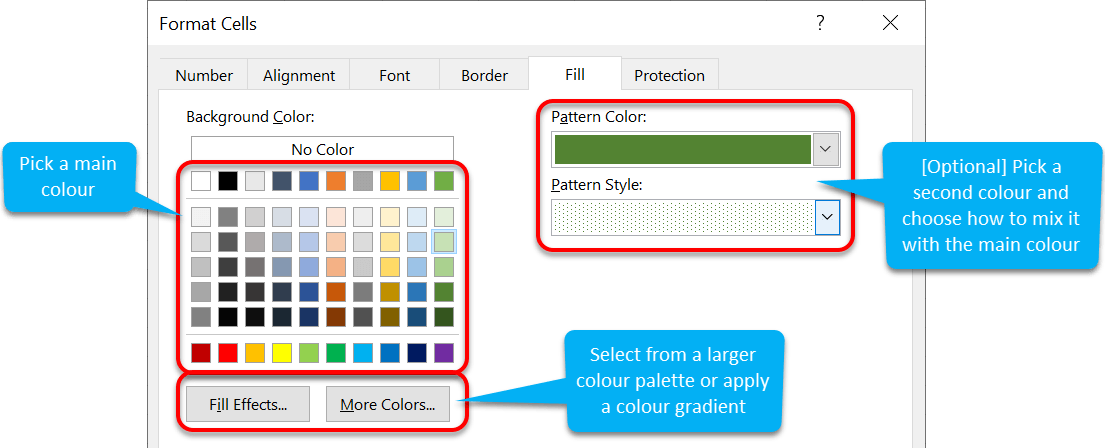Click the green Pattern Color preview bar
The height and width of the screenshot is (448, 1105).
pyautogui.click(x=682, y=149)
